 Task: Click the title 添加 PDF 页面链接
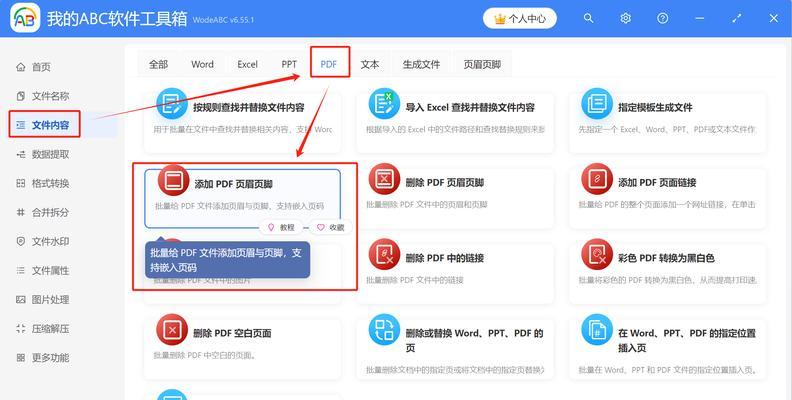tap(657, 183)
